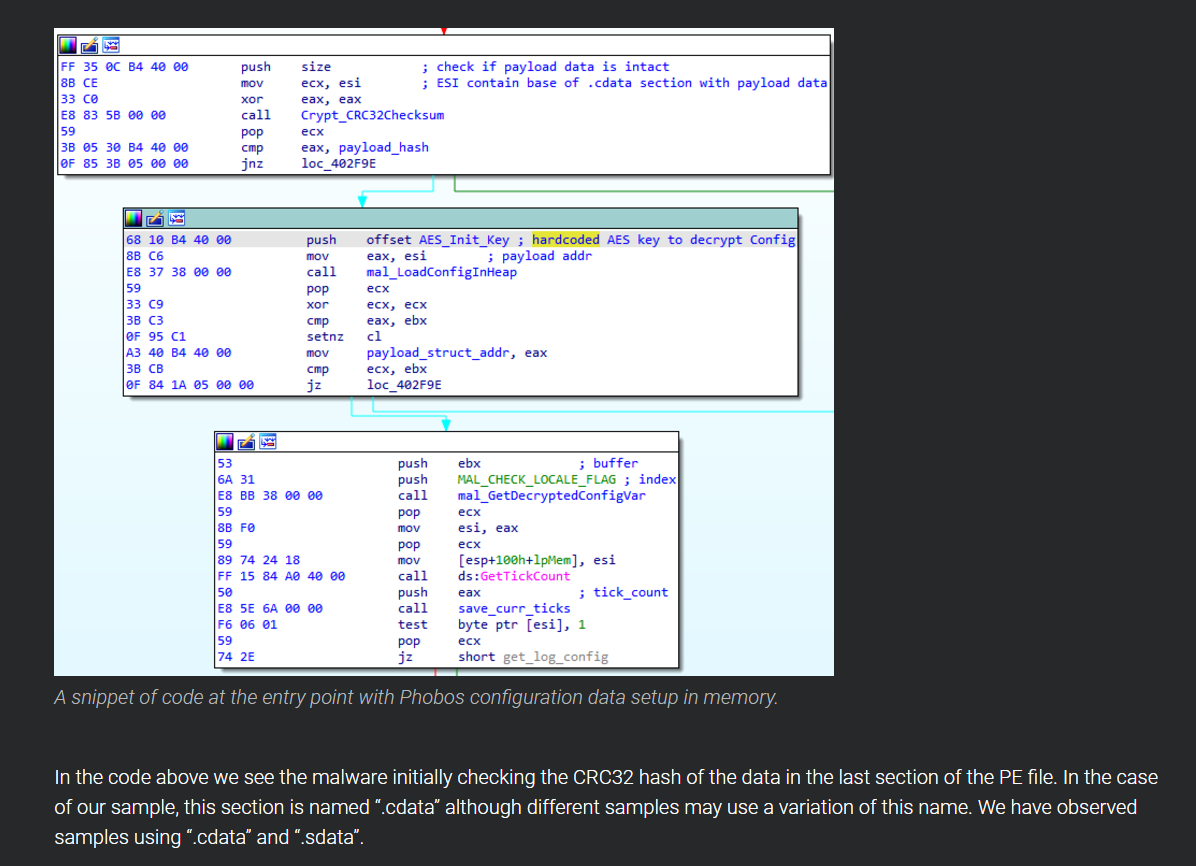Click the '; index' comment
1196x866 pixels.
tap(650, 480)
